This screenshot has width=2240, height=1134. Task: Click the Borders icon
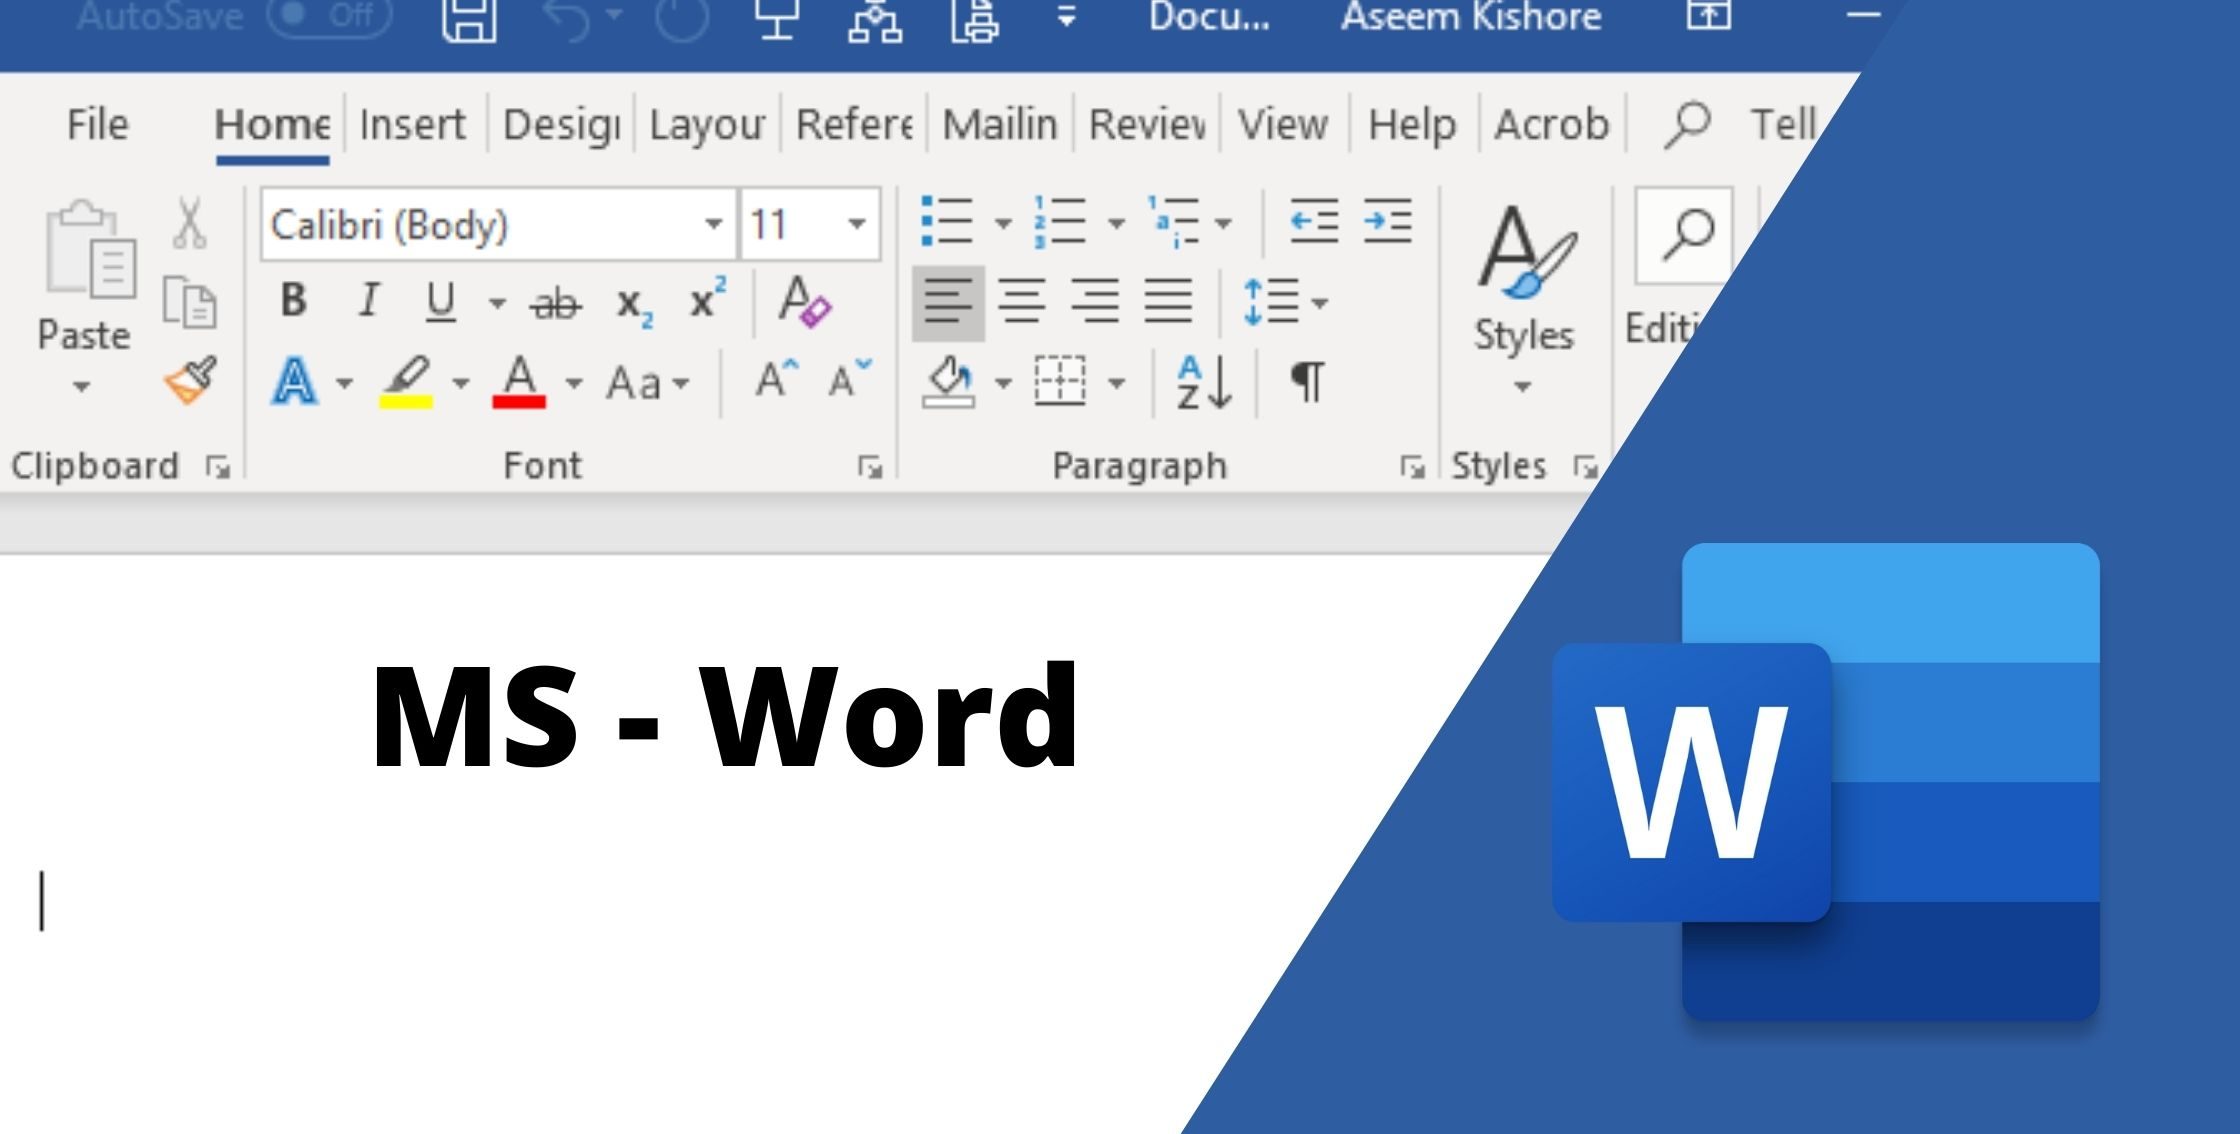[1059, 381]
